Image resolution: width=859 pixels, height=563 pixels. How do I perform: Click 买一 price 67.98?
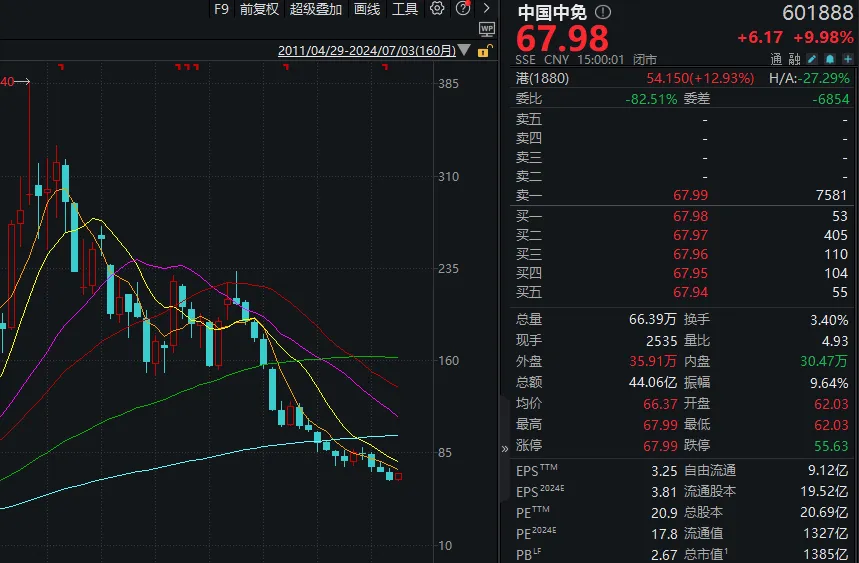pos(690,216)
